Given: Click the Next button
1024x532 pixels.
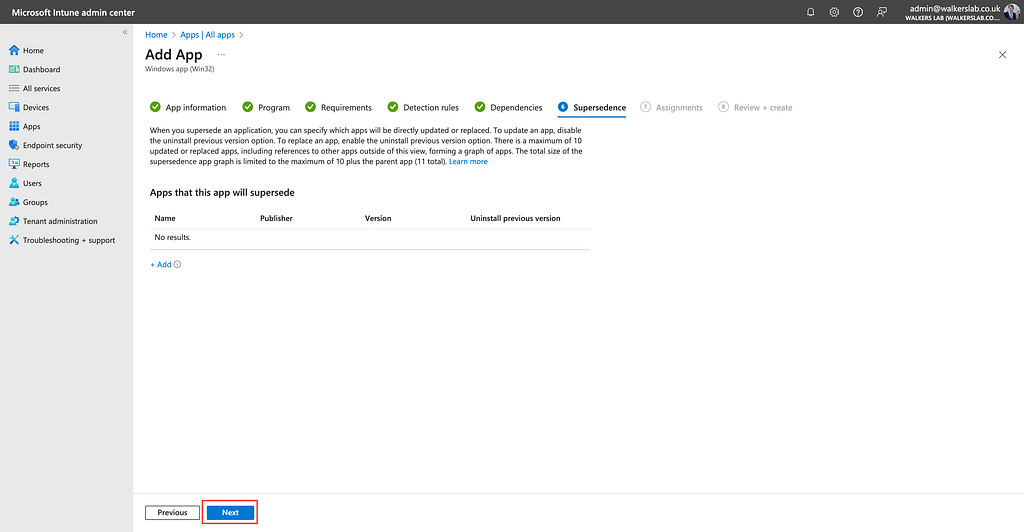Looking at the screenshot, I should [x=230, y=512].
